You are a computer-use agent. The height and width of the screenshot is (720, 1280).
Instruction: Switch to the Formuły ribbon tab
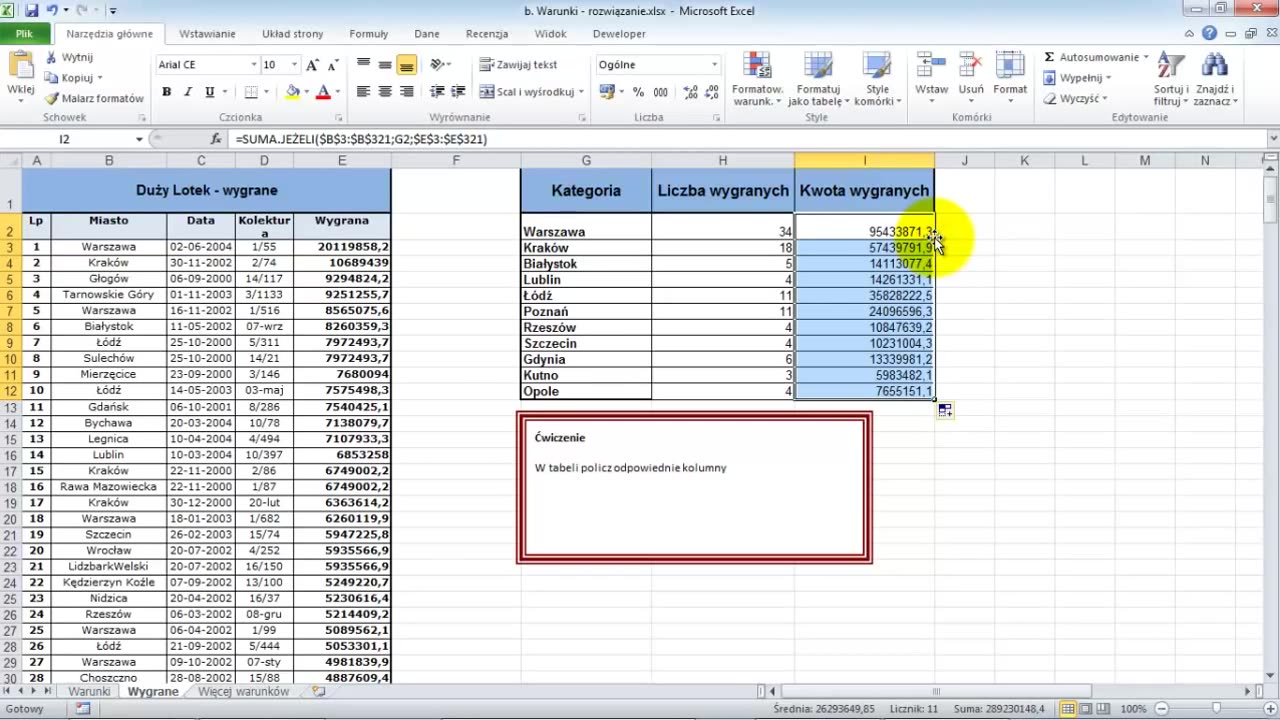click(x=369, y=33)
